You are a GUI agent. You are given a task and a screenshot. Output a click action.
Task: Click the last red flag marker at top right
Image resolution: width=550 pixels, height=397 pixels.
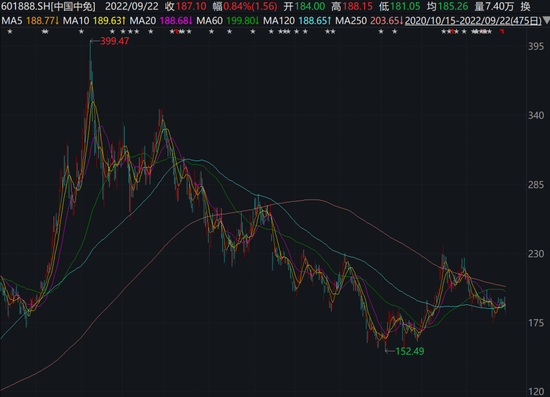pyautogui.click(x=502, y=32)
